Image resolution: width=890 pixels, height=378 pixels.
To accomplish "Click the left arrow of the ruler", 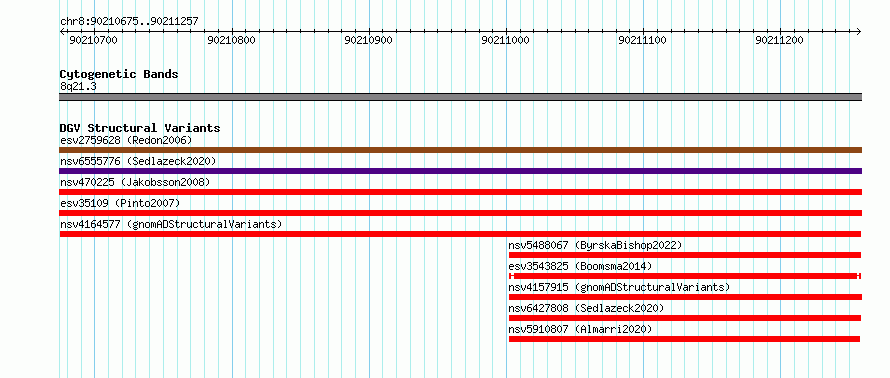I will [62, 31].
